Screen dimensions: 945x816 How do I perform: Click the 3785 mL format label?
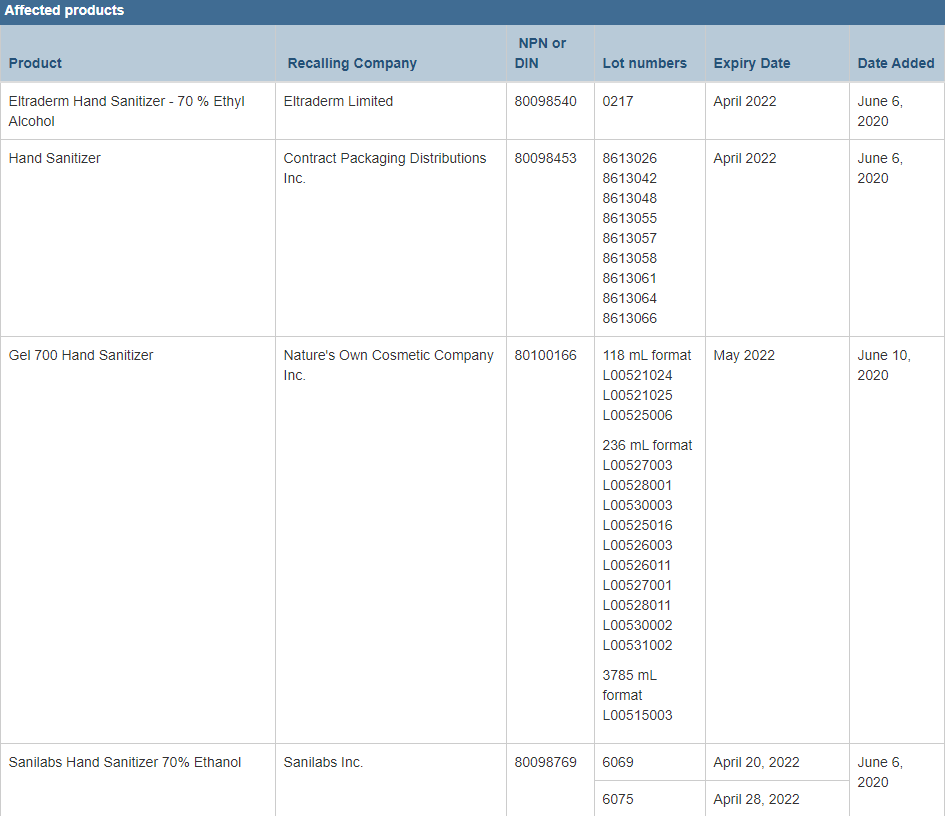[629, 685]
